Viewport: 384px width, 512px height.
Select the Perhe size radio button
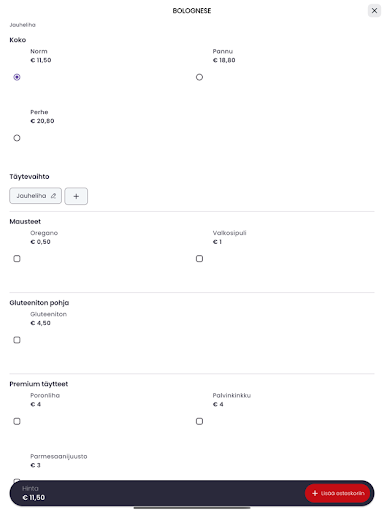click(17, 138)
